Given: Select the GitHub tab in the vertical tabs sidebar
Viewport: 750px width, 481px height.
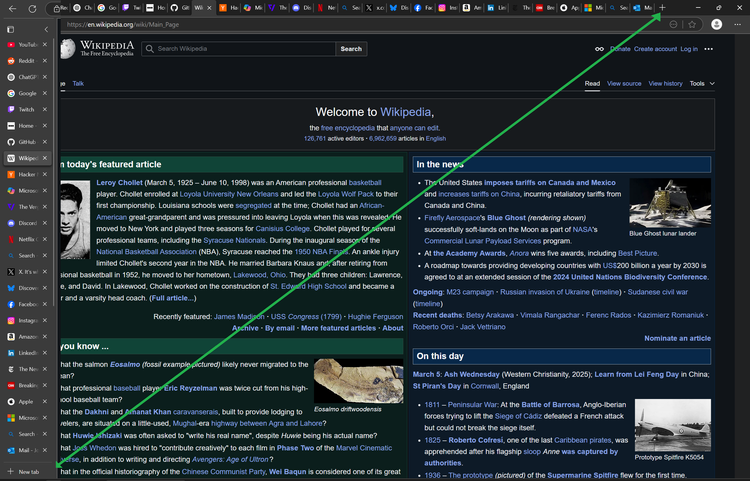Looking at the screenshot, I should (24, 142).
